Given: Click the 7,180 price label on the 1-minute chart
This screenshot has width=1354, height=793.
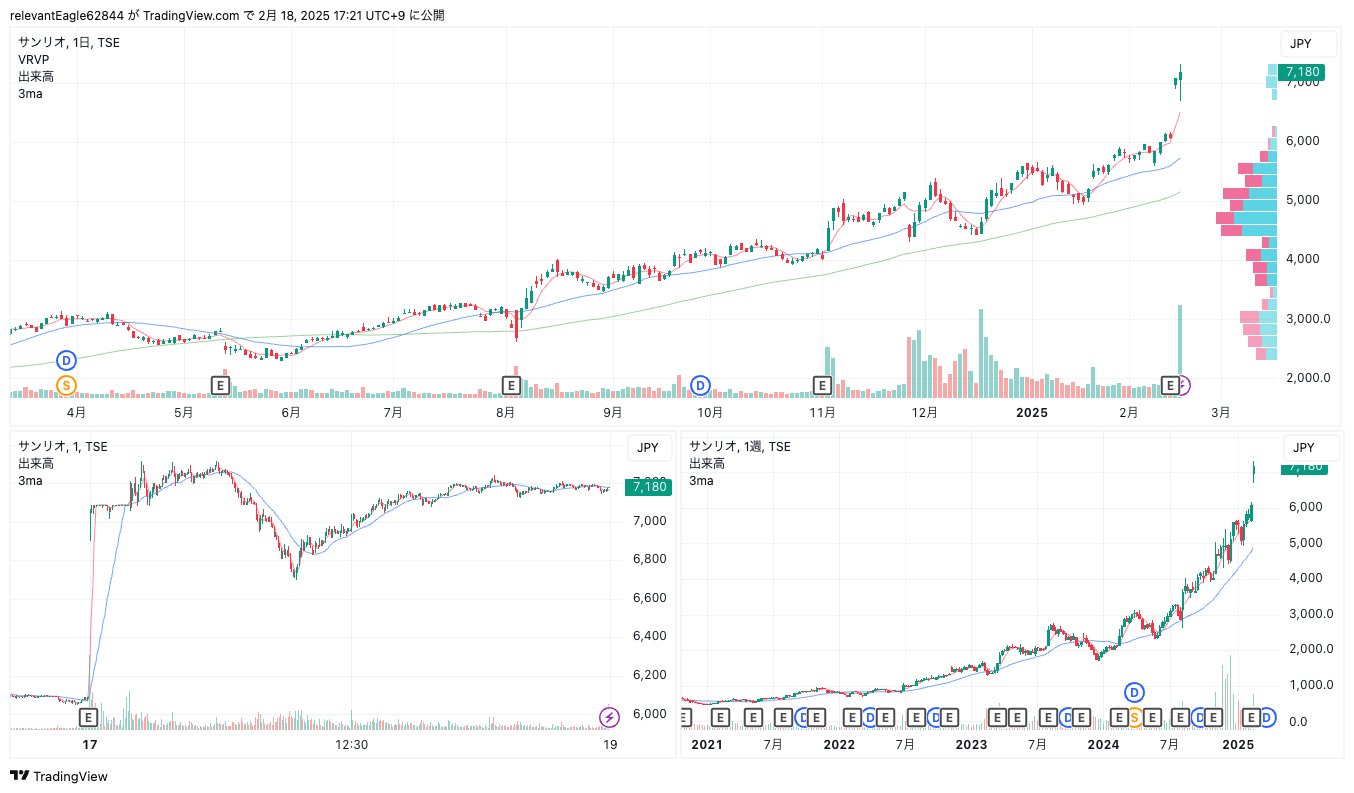Looking at the screenshot, I should coord(647,487).
